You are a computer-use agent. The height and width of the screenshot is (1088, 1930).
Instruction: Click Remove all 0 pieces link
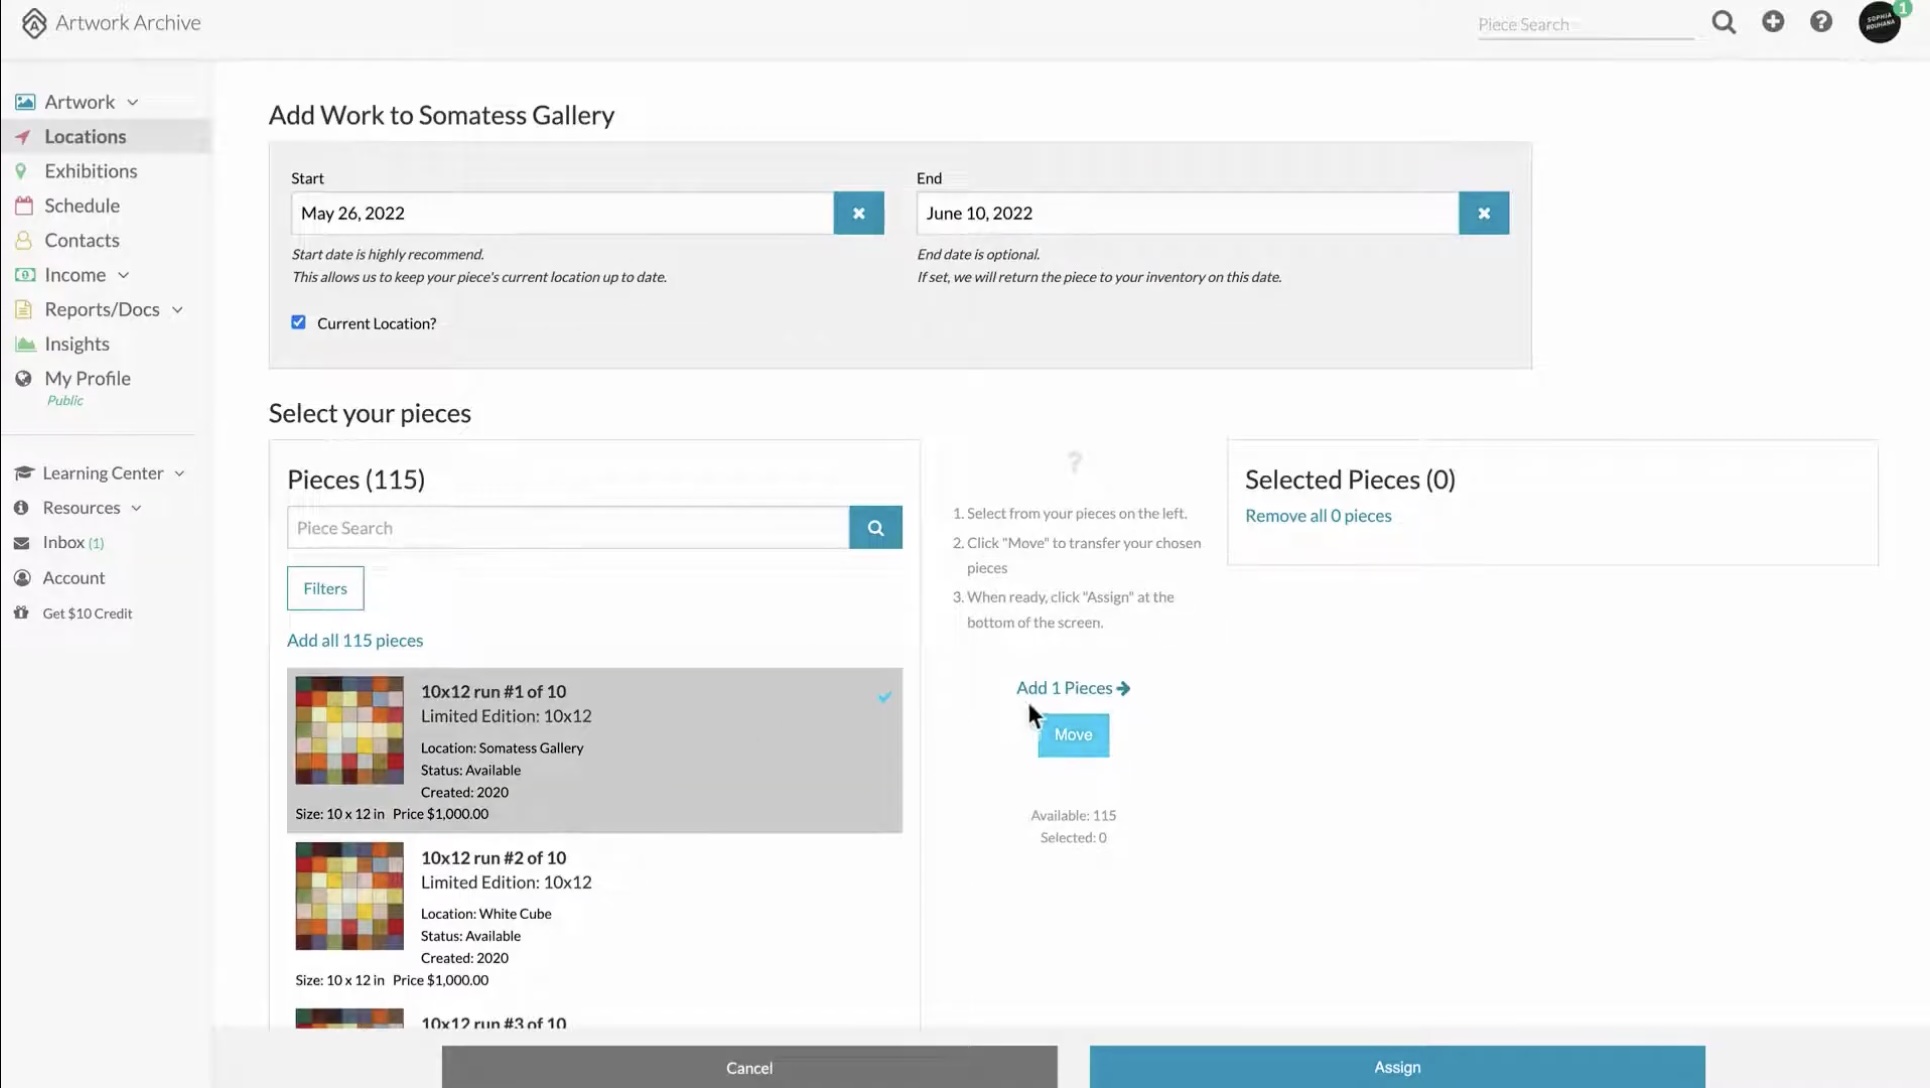point(1318,516)
